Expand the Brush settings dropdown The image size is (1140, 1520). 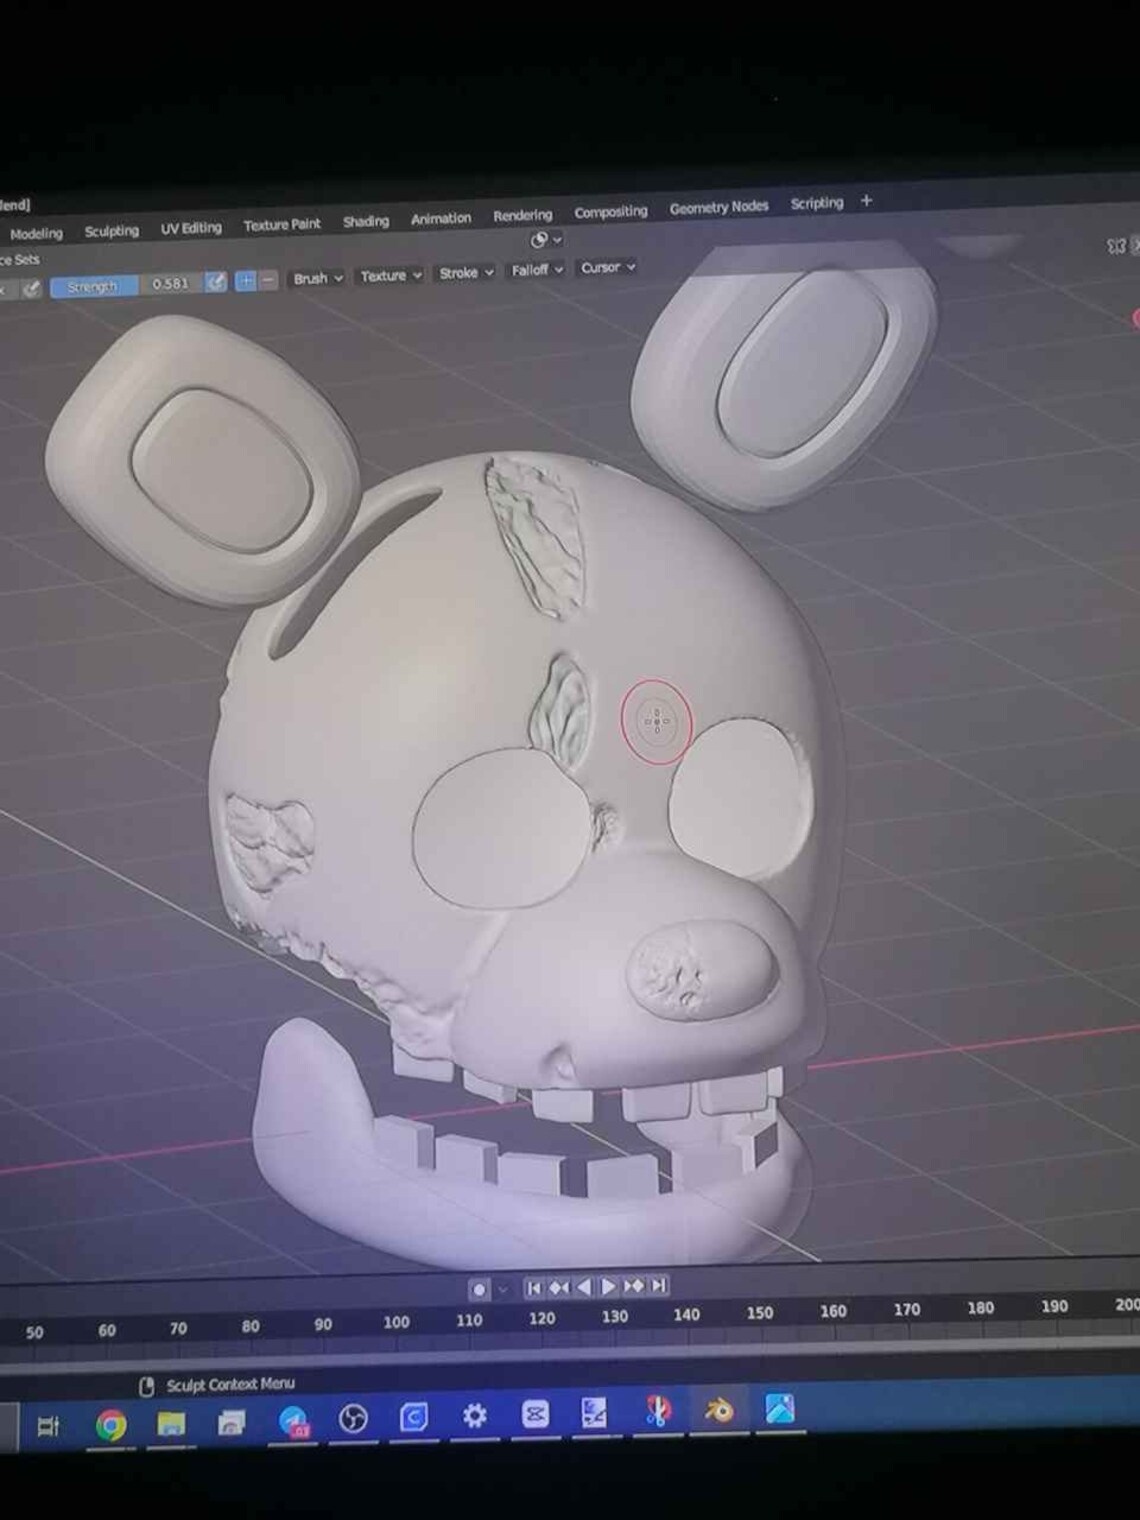[x=318, y=278]
